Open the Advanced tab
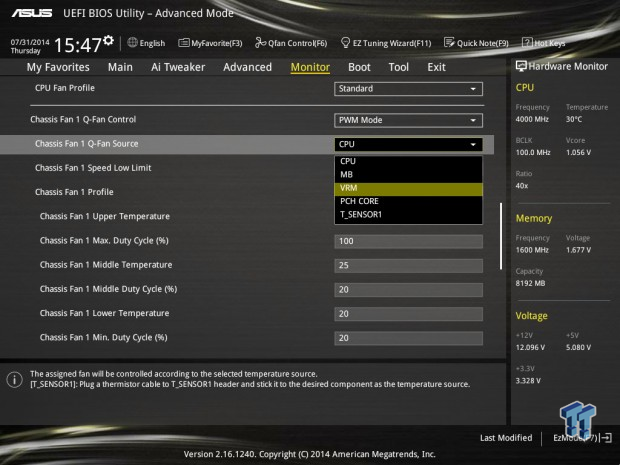 click(248, 67)
